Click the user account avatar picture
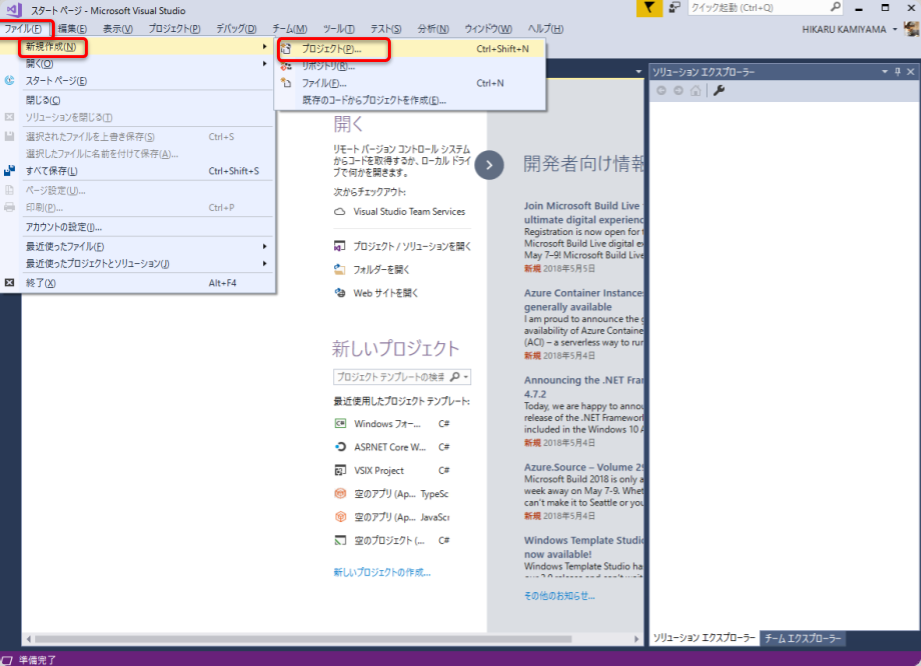The height and width of the screenshot is (666, 921). (912, 29)
